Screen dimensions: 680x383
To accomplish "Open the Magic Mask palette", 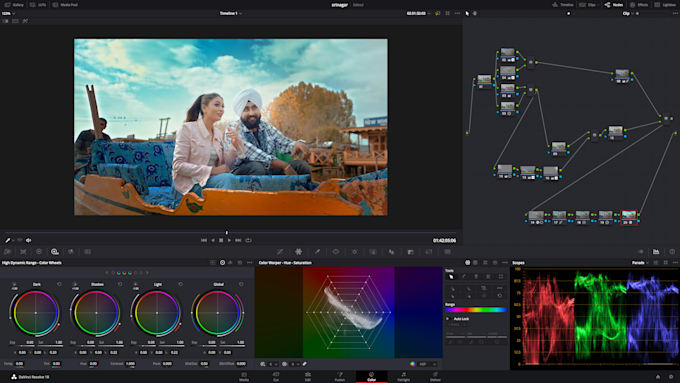I will [x=373, y=252].
